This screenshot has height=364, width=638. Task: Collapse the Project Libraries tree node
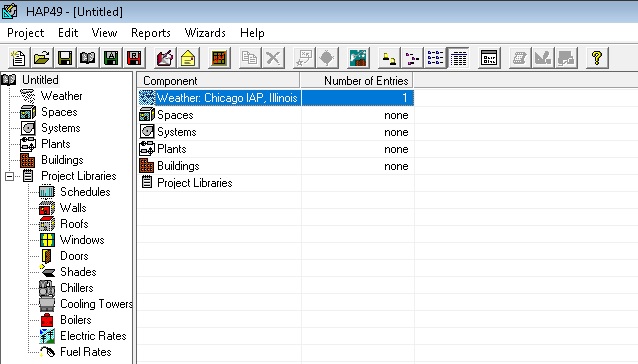[9, 176]
